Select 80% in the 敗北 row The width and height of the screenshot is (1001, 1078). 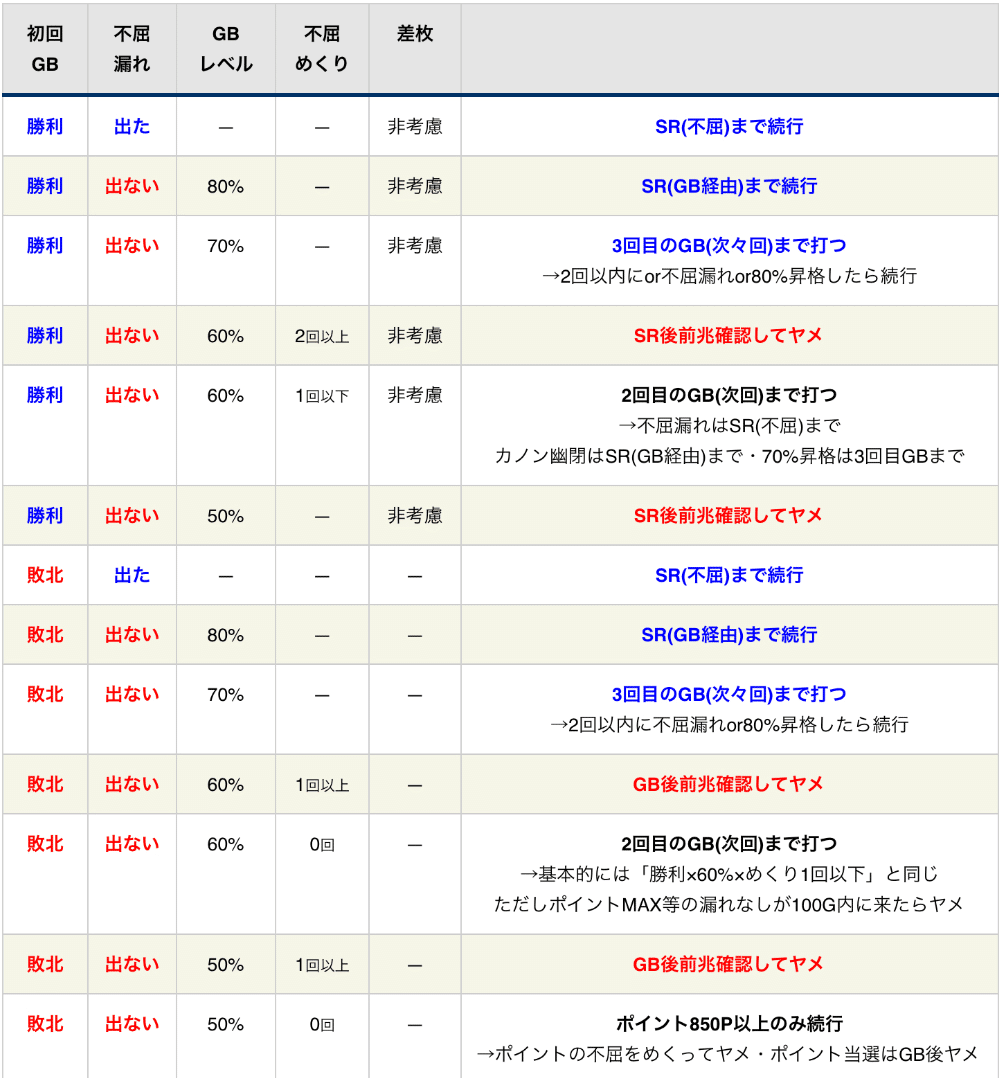226,635
